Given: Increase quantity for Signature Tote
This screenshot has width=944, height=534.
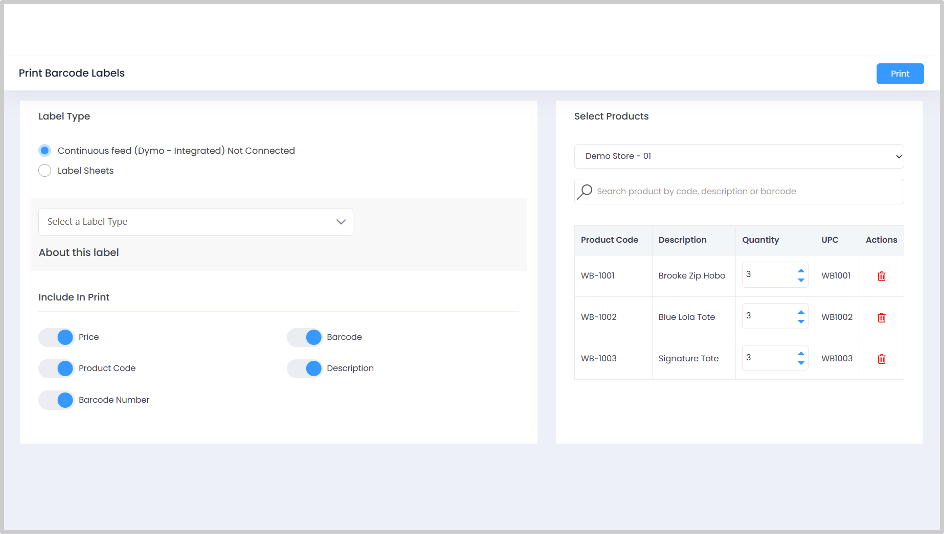Looking at the screenshot, I should (x=801, y=353).
